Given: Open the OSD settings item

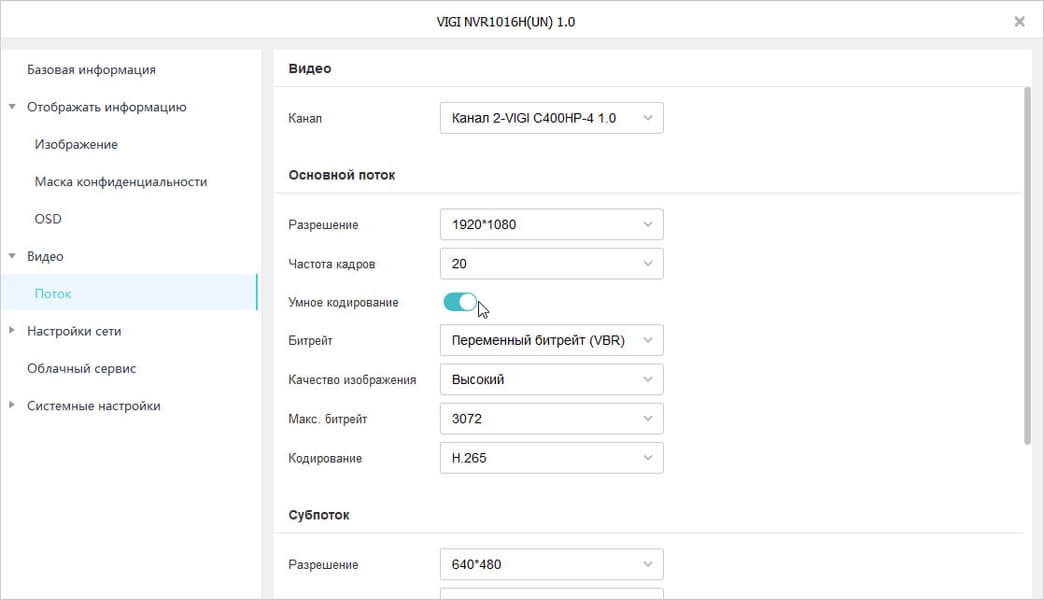Looking at the screenshot, I should point(48,219).
